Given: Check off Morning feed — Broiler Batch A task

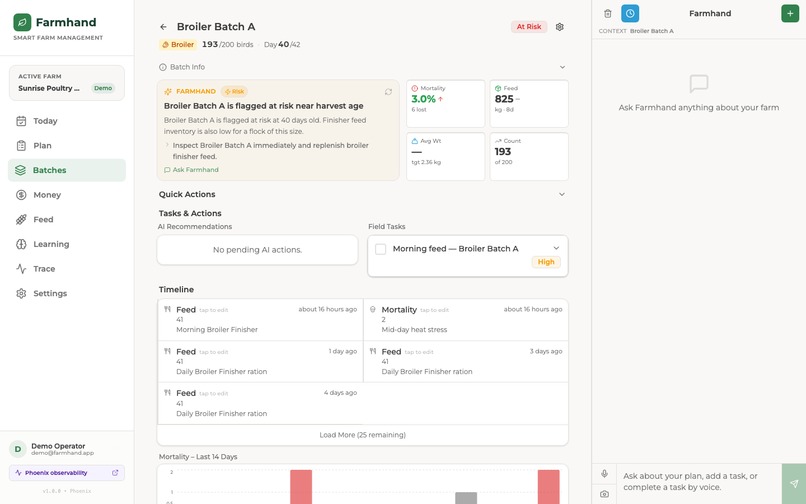Looking at the screenshot, I should coord(380,249).
